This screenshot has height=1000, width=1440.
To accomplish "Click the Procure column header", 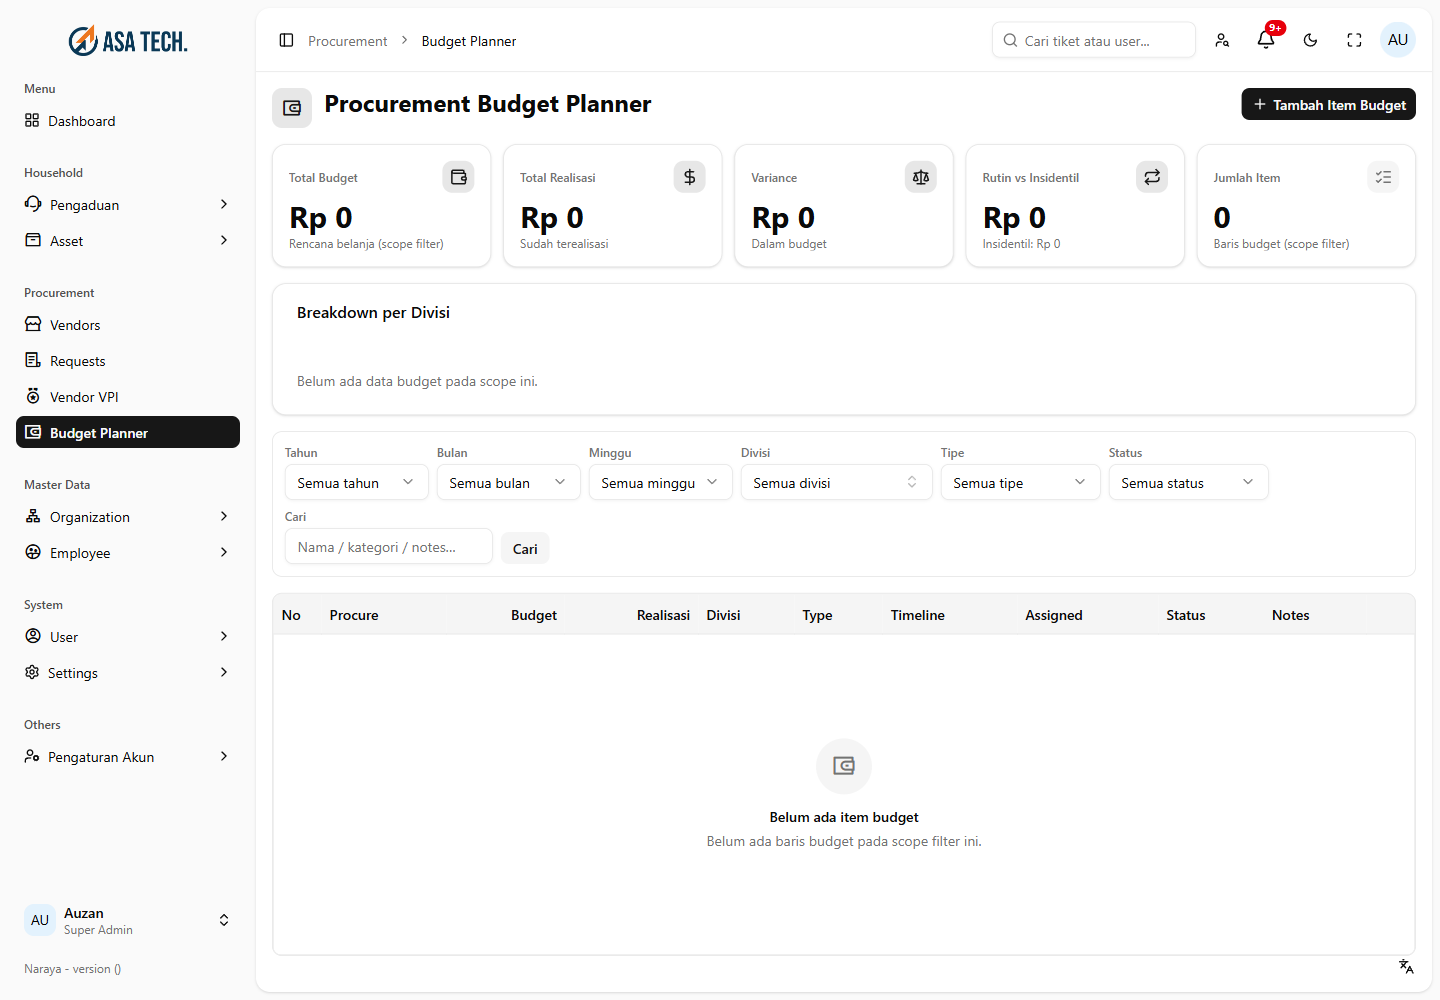I will coord(354,615).
